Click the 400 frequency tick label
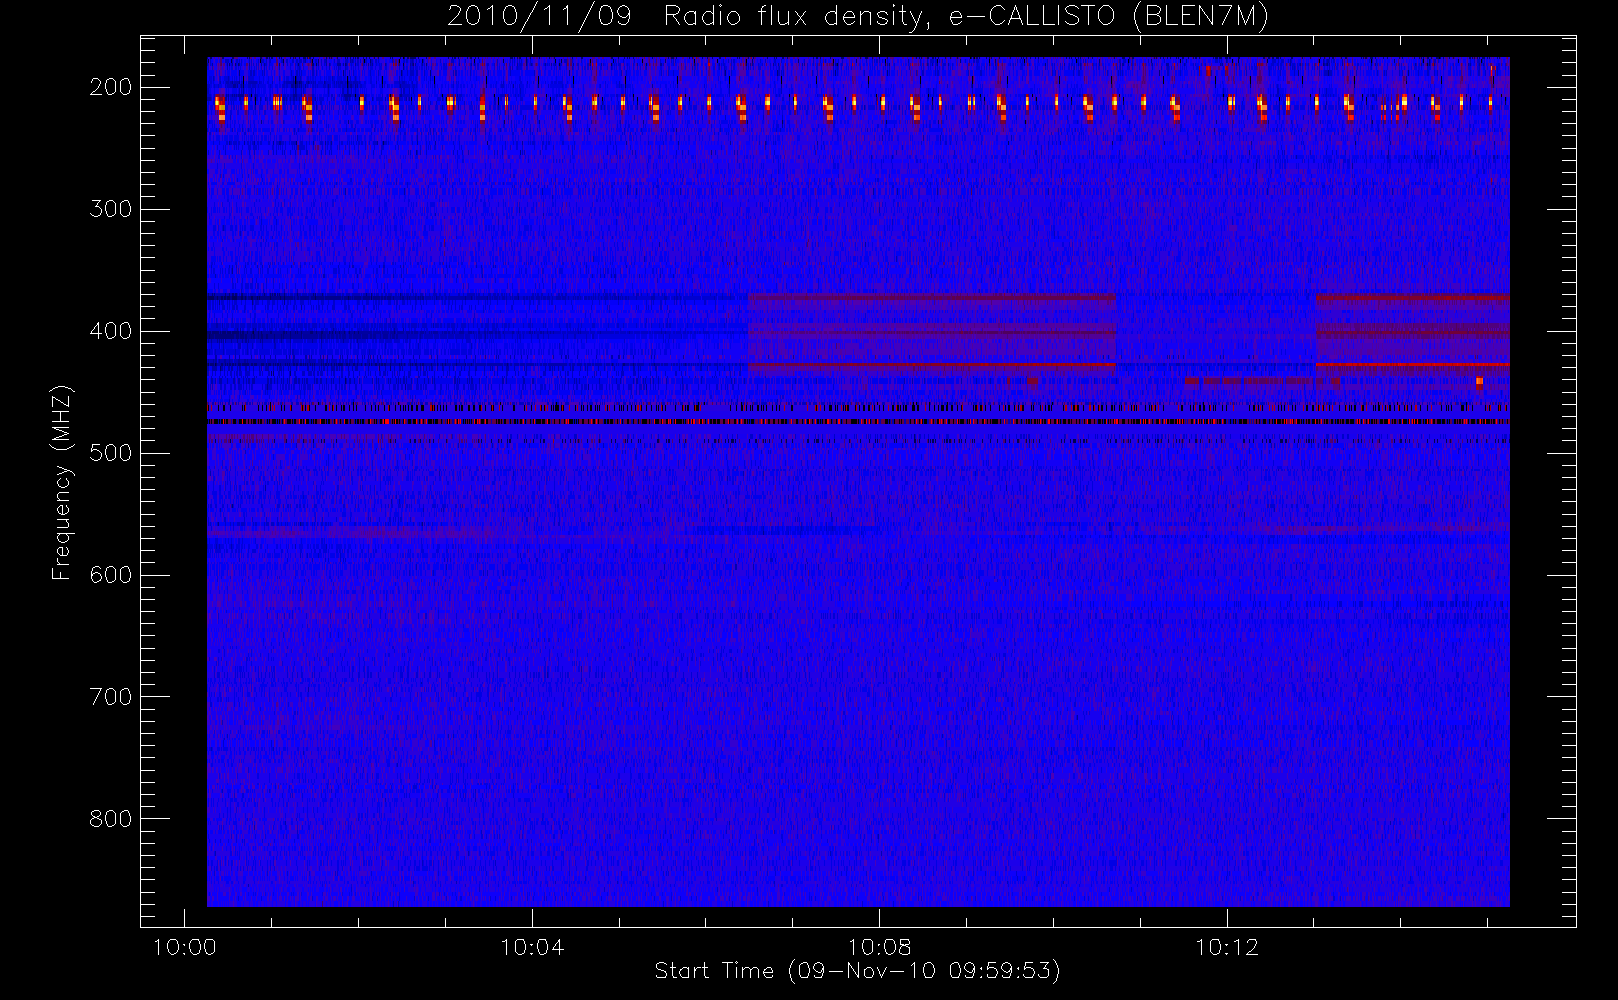The height and width of the screenshot is (1000, 1618). pos(111,331)
